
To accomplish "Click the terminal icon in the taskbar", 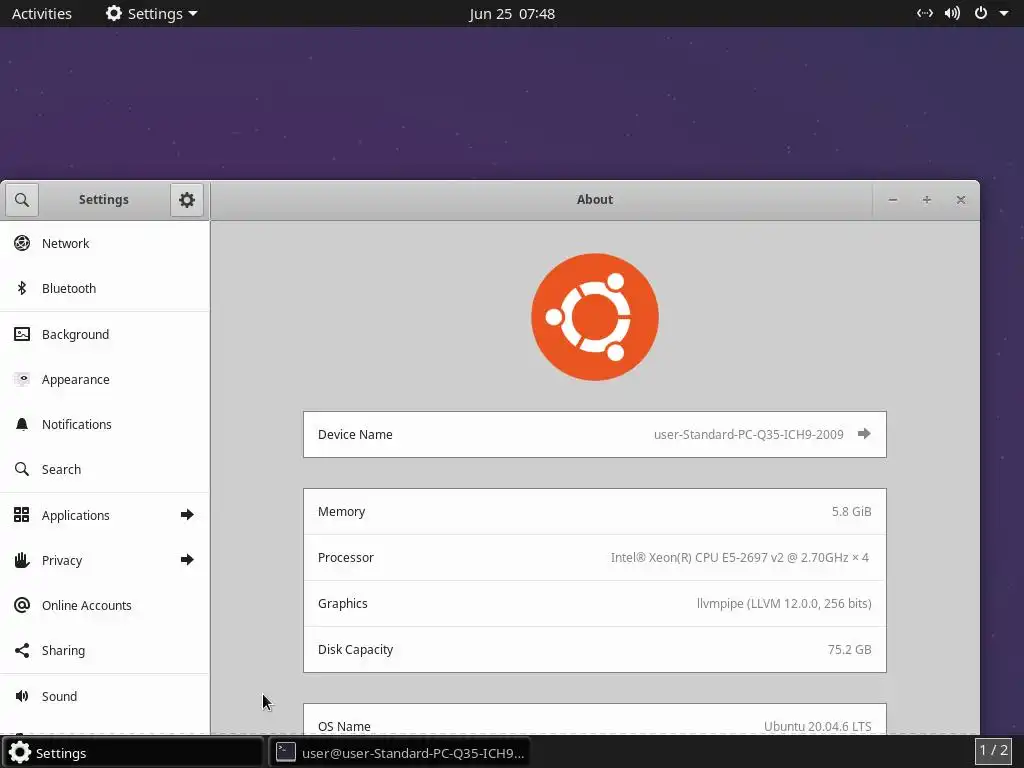I will tap(285, 752).
